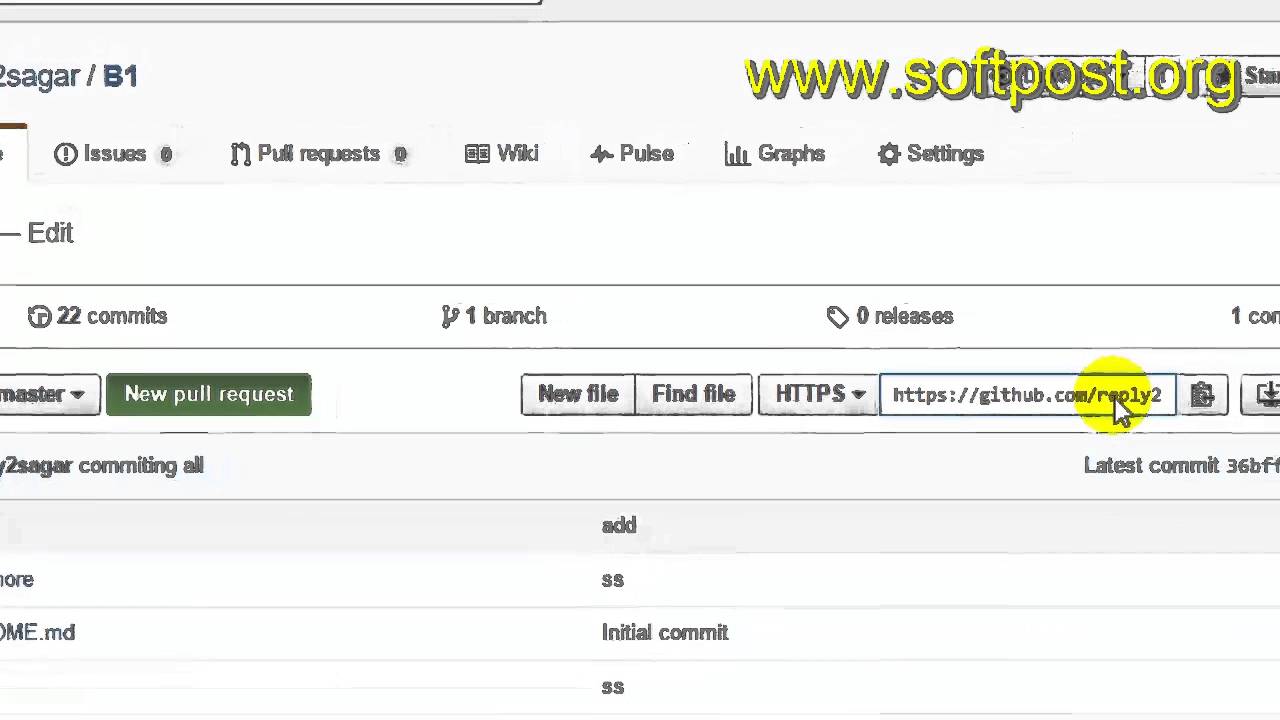Open the 'commiting all' commit message
The height and width of the screenshot is (720, 1280).
click(141, 465)
